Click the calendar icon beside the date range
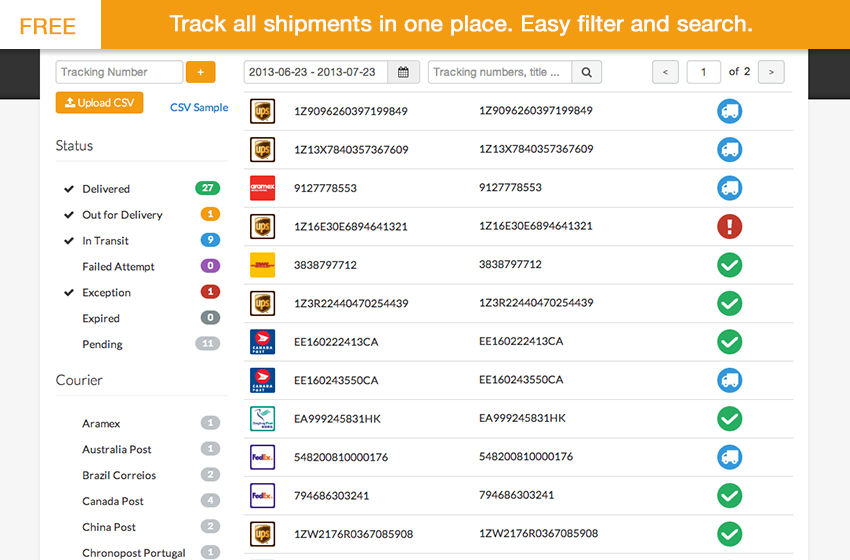Screen dimensions: 850x560 (x=403, y=72)
